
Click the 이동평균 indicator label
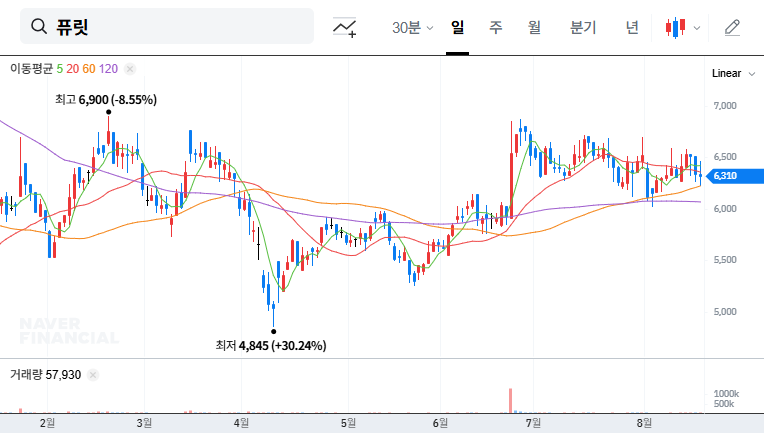tap(31, 69)
